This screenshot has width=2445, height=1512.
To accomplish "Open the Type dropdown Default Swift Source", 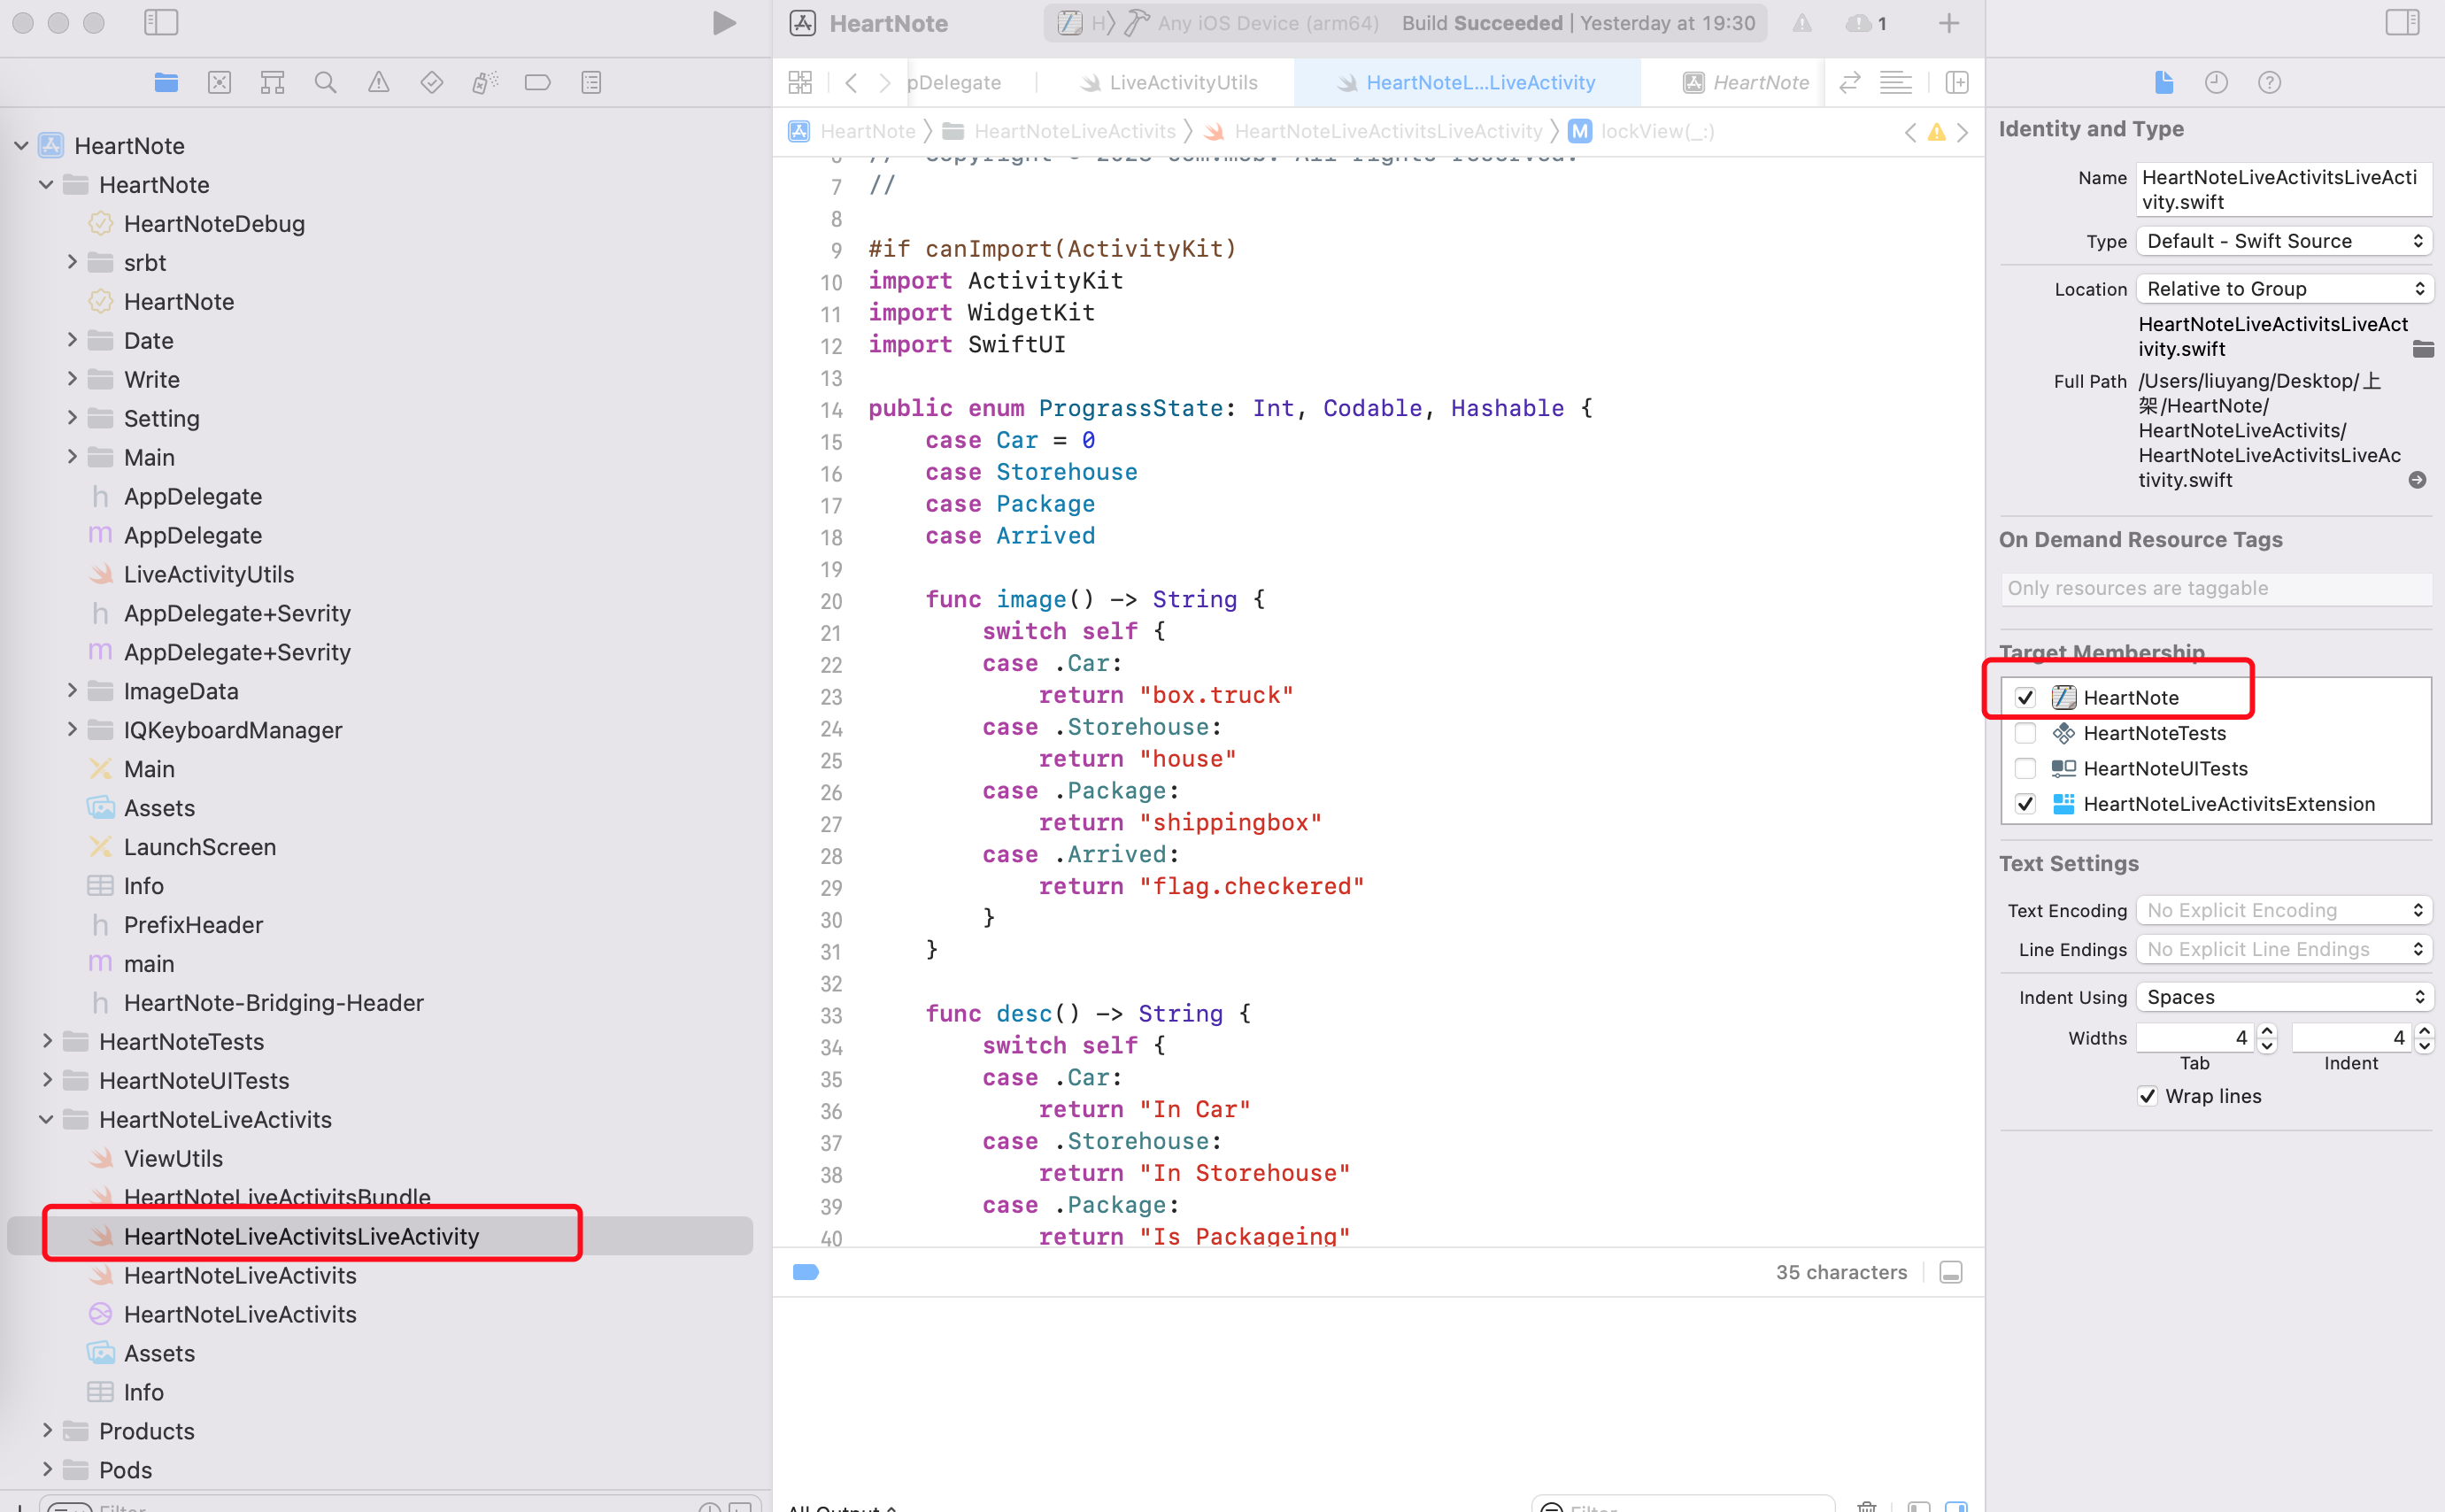I will (2284, 241).
